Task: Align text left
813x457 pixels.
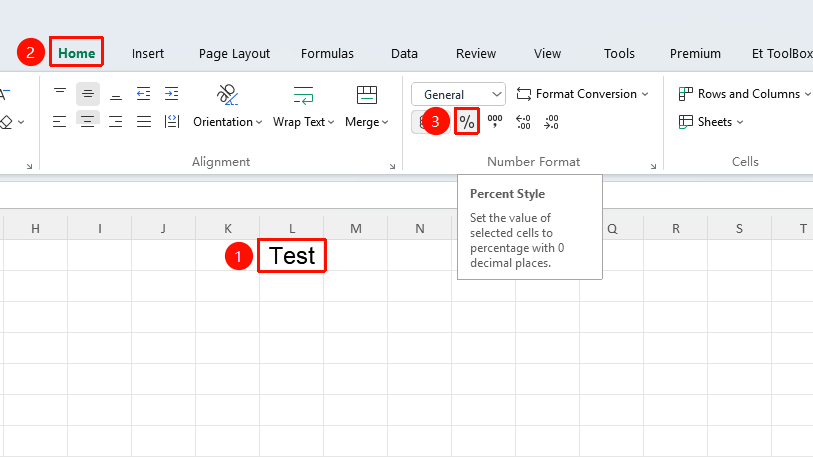Action: click(x=60, y=122)
